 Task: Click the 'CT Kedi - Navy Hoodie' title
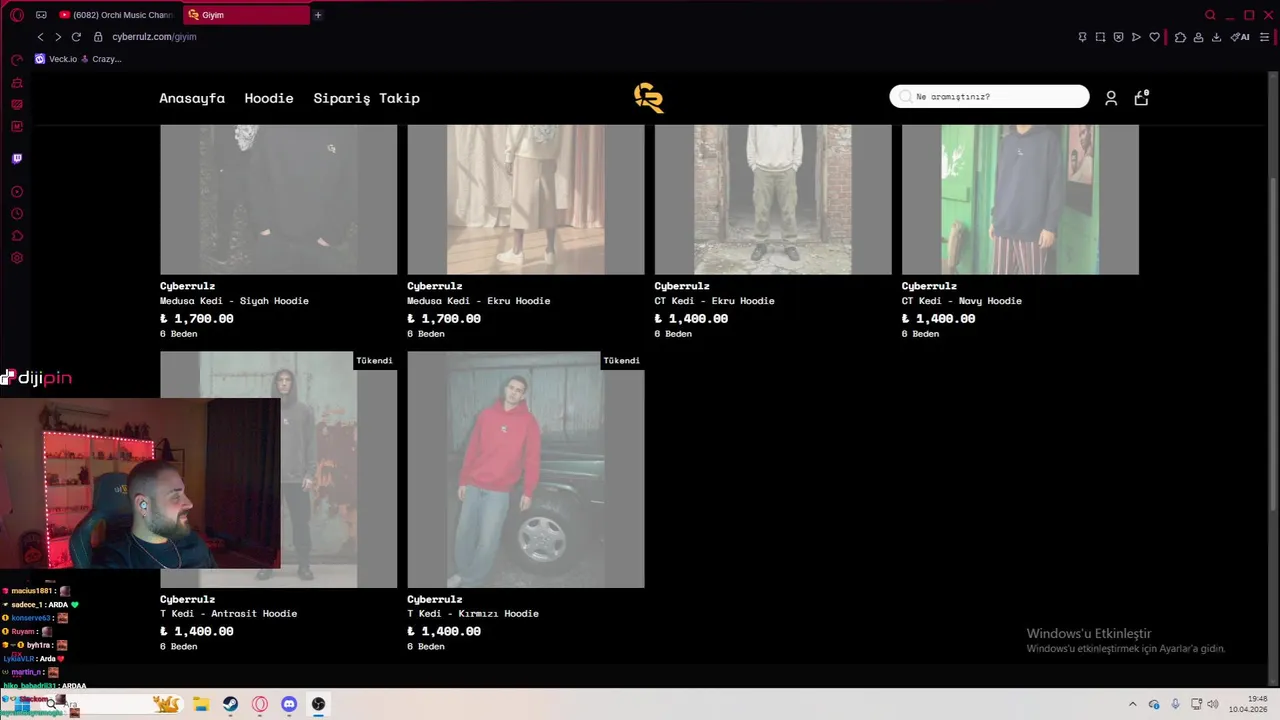coord(961,301)
